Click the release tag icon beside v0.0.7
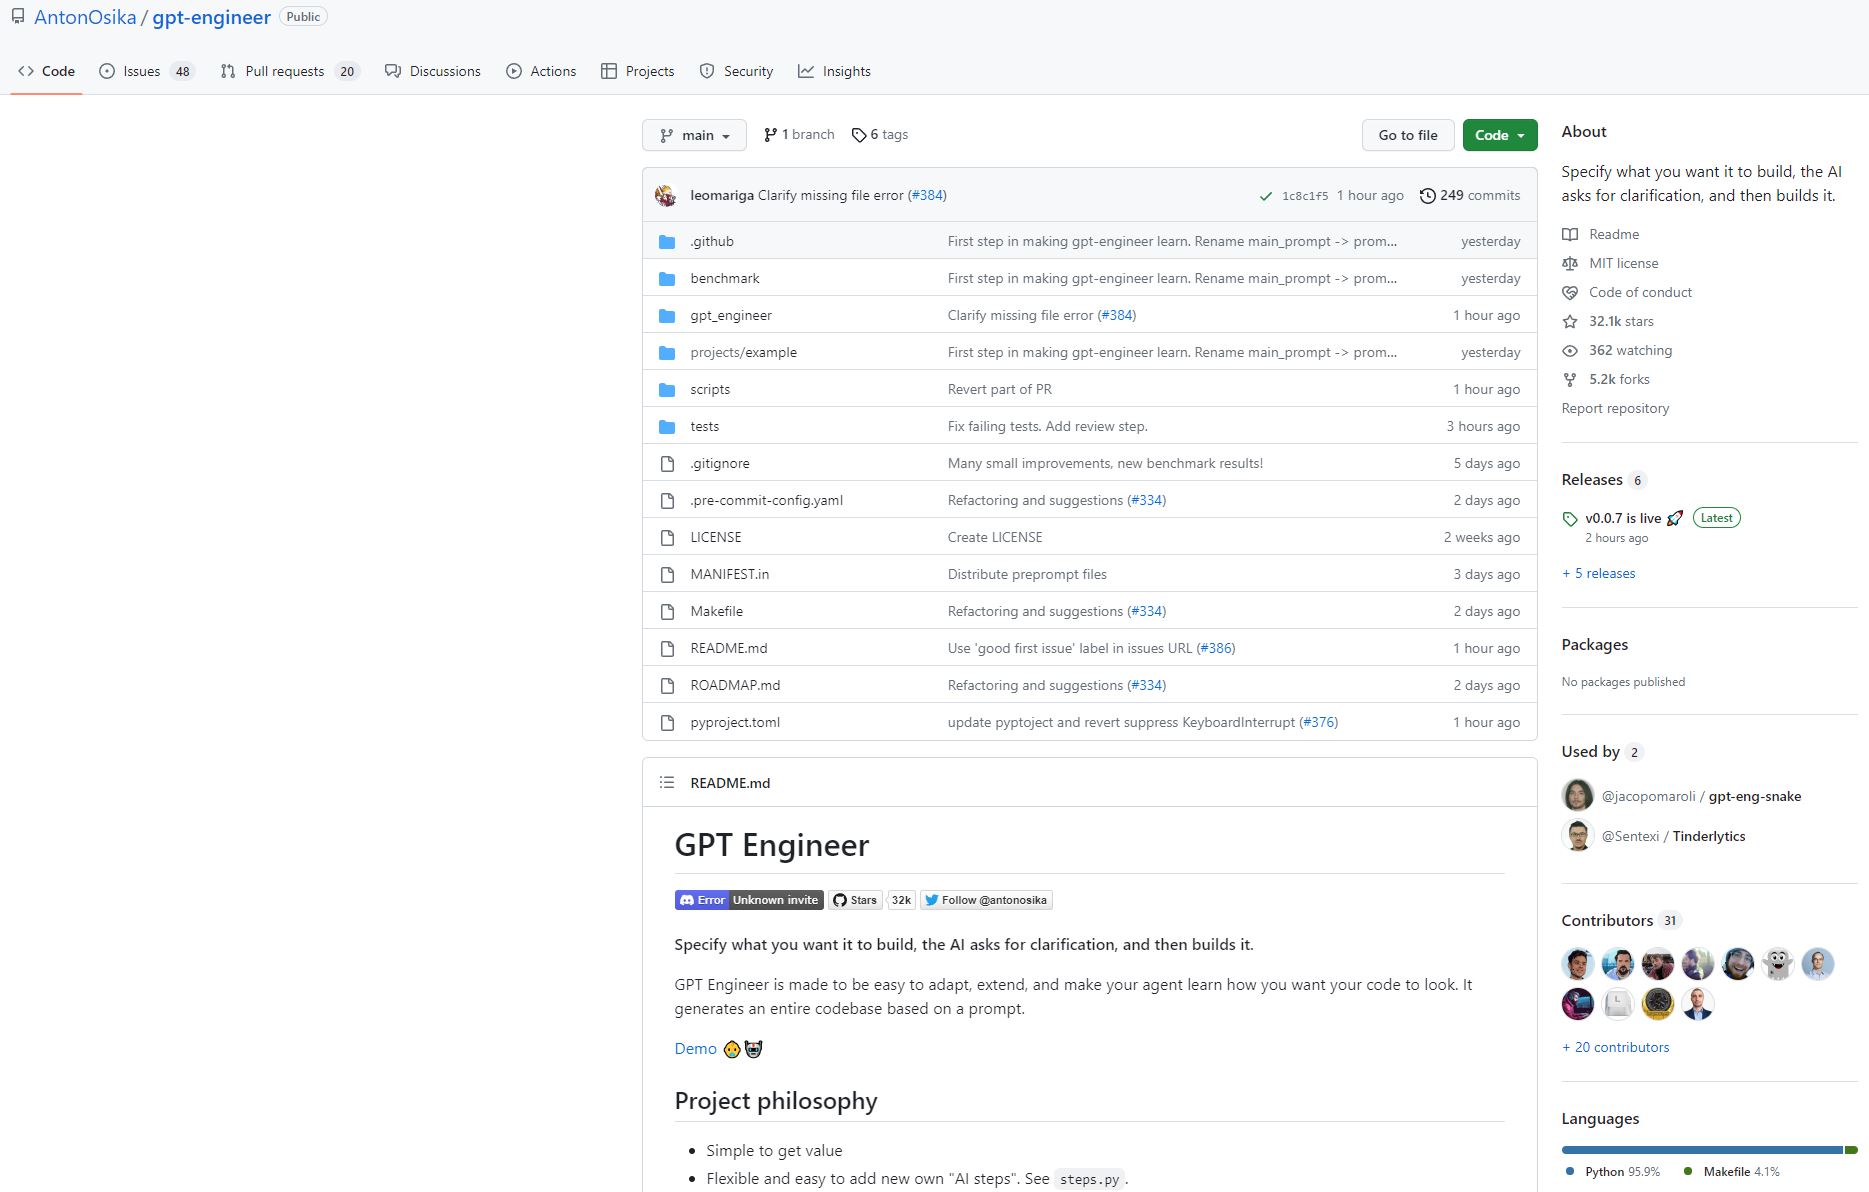Screen dimensions: 1869x1192 (x=1570, y=518)
